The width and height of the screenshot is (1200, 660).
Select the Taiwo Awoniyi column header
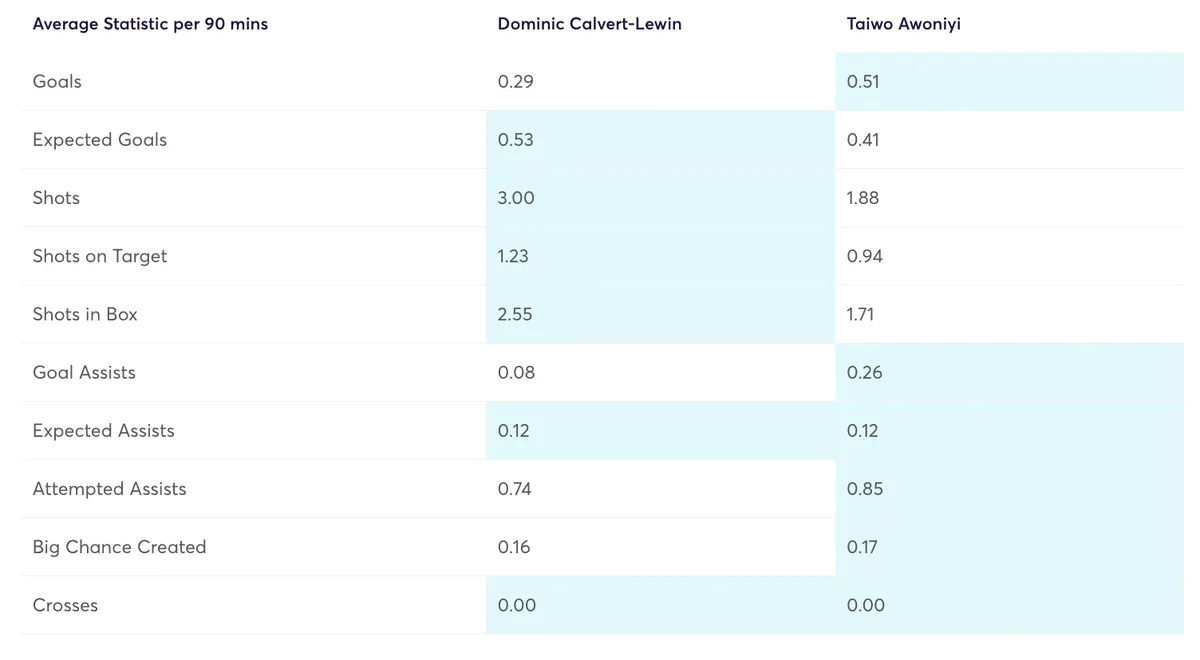[904, 24]
